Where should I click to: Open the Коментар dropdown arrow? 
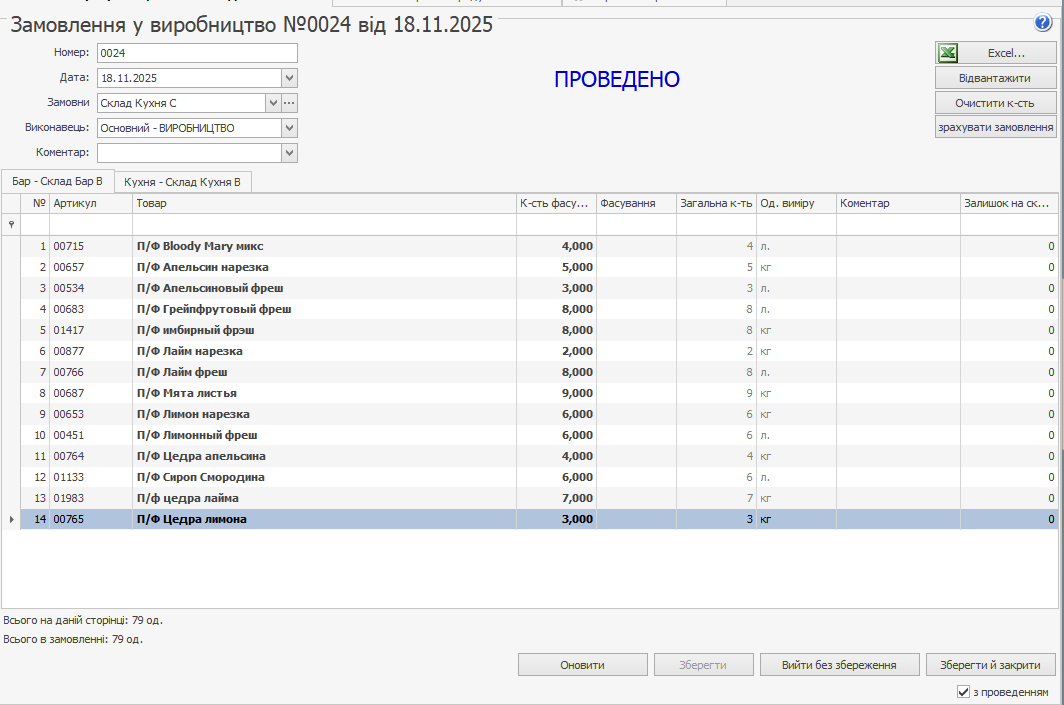coord(289,153)
